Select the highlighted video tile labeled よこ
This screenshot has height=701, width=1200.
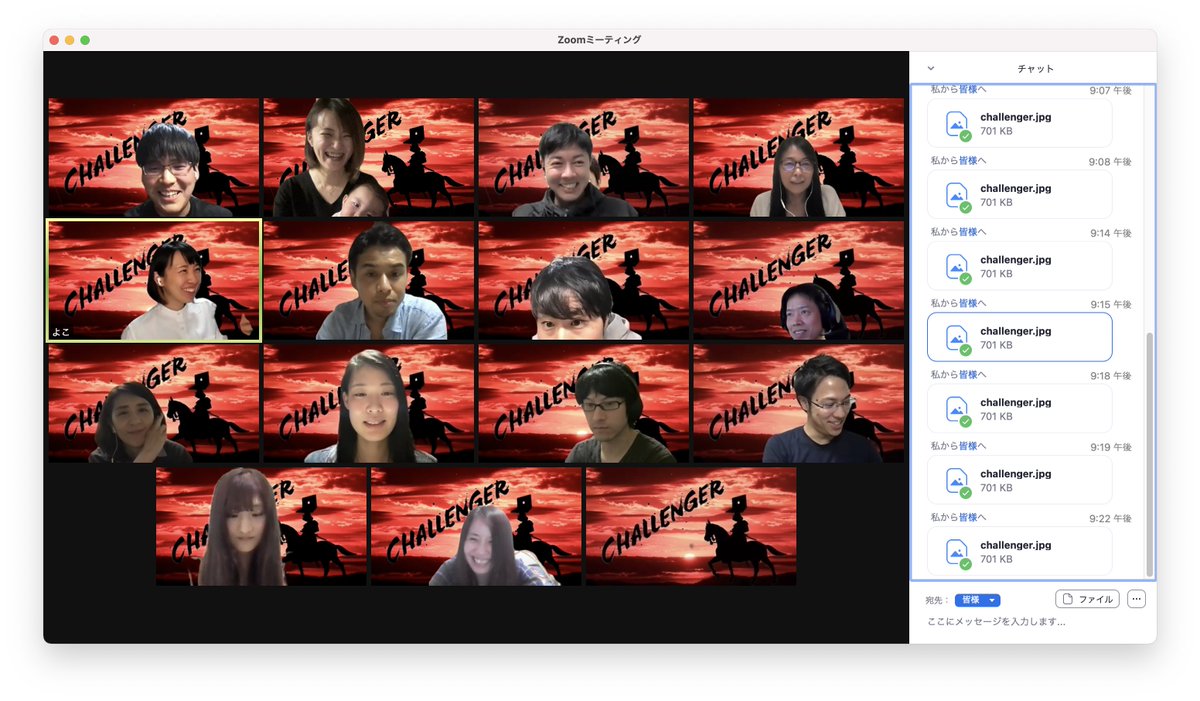pos(154,281)
